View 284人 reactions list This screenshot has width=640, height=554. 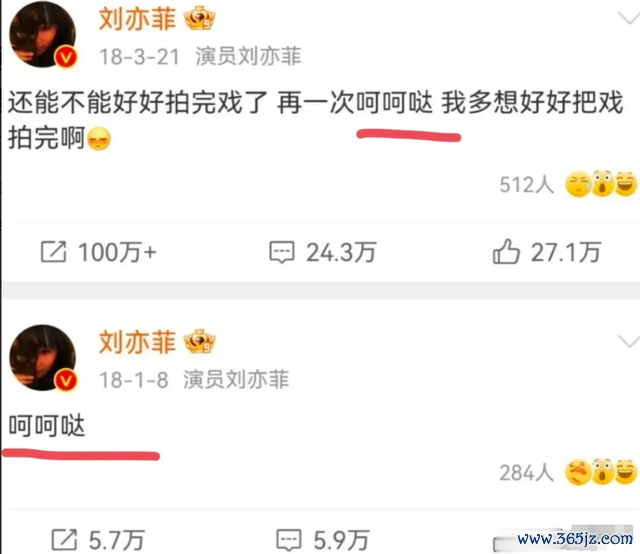click(x=527, y=473)
